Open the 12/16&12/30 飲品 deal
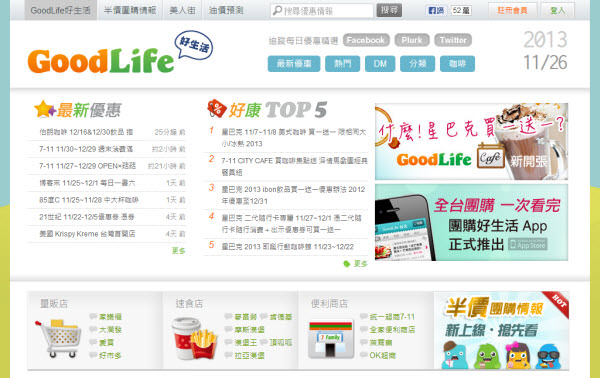Image resolution: width=600 pixels, height=378 pixels. coord(86,132)
